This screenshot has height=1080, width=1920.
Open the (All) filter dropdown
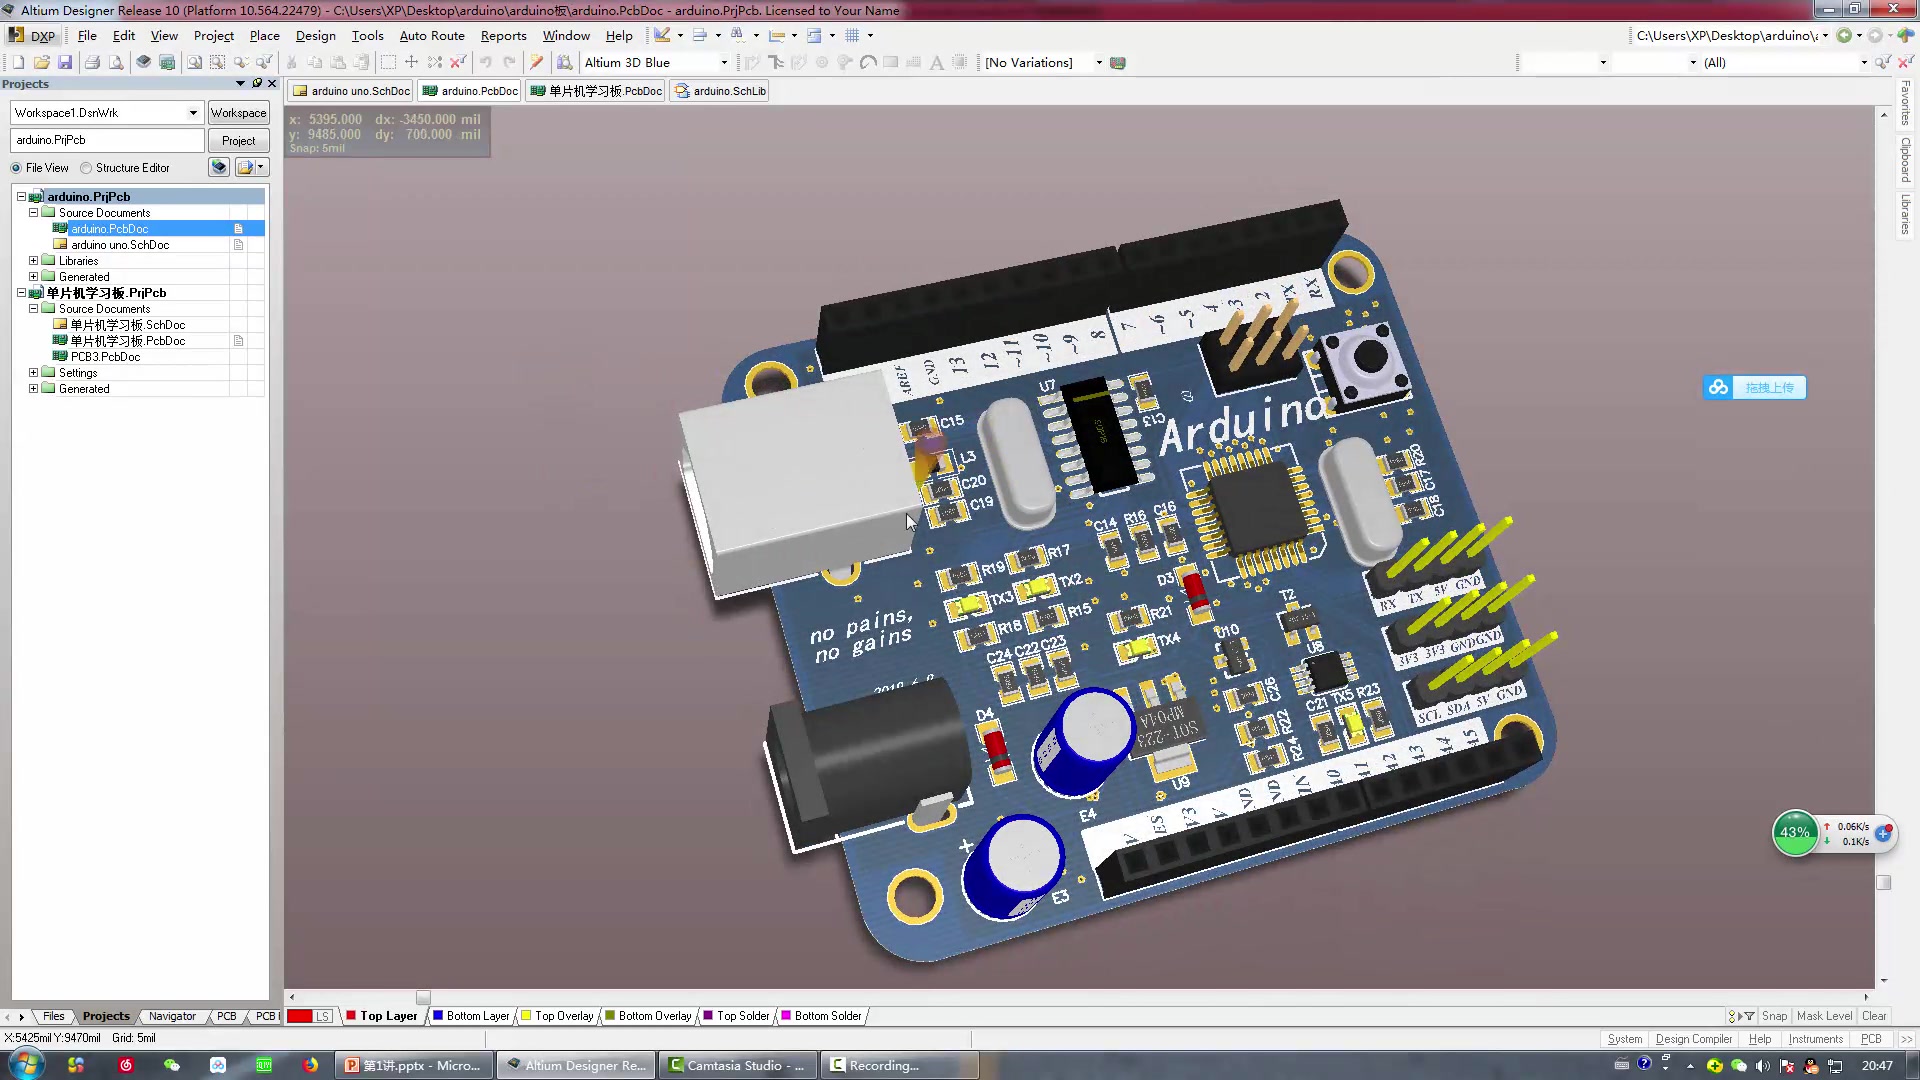click(1864, 62)
